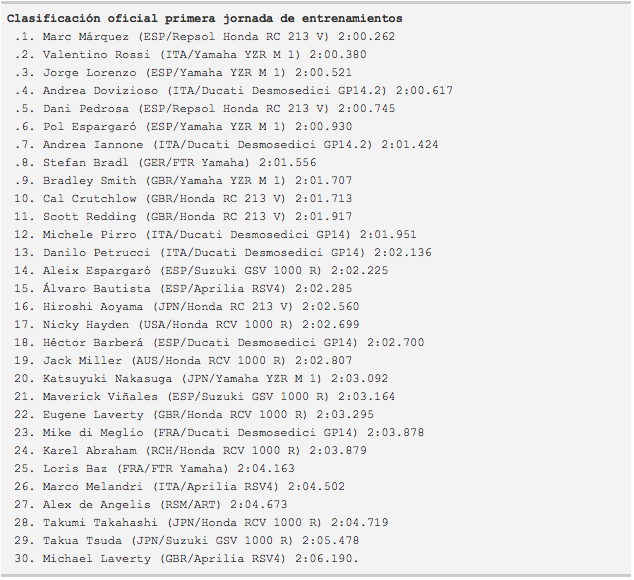634x580 pixels.
Task: Click Valentino Rossi's 2:00.380 entry
Action: [190, 55]
